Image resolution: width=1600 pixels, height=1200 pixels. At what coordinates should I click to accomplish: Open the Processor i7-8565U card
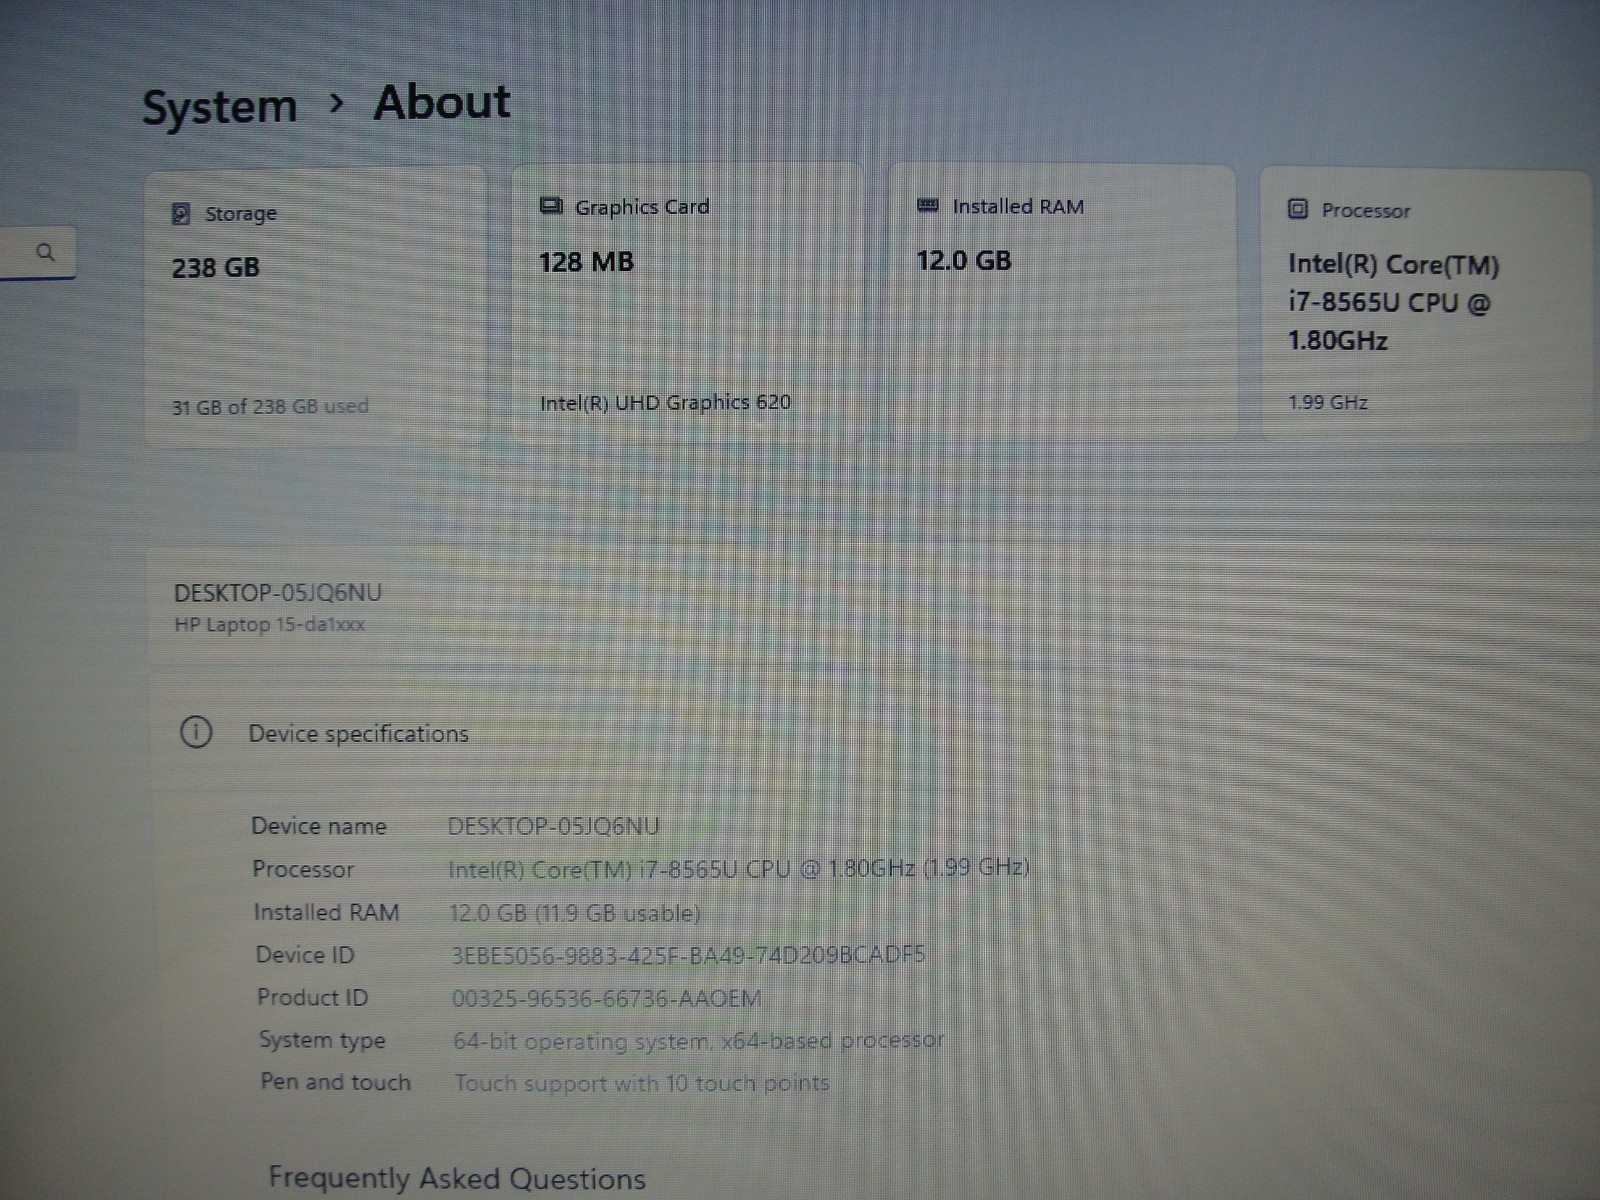click(1425, 307)
